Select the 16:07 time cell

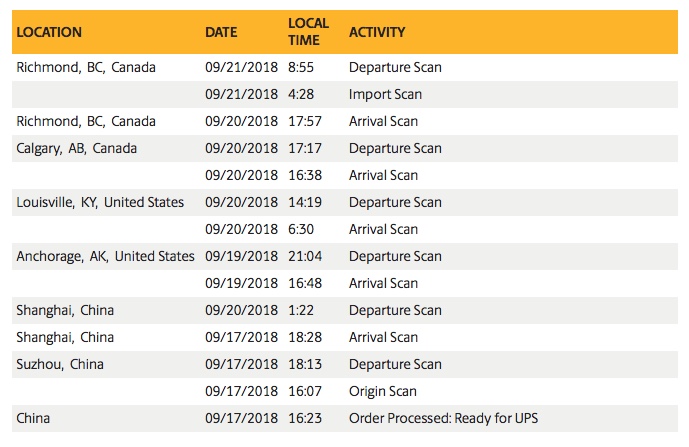(304, 391)
